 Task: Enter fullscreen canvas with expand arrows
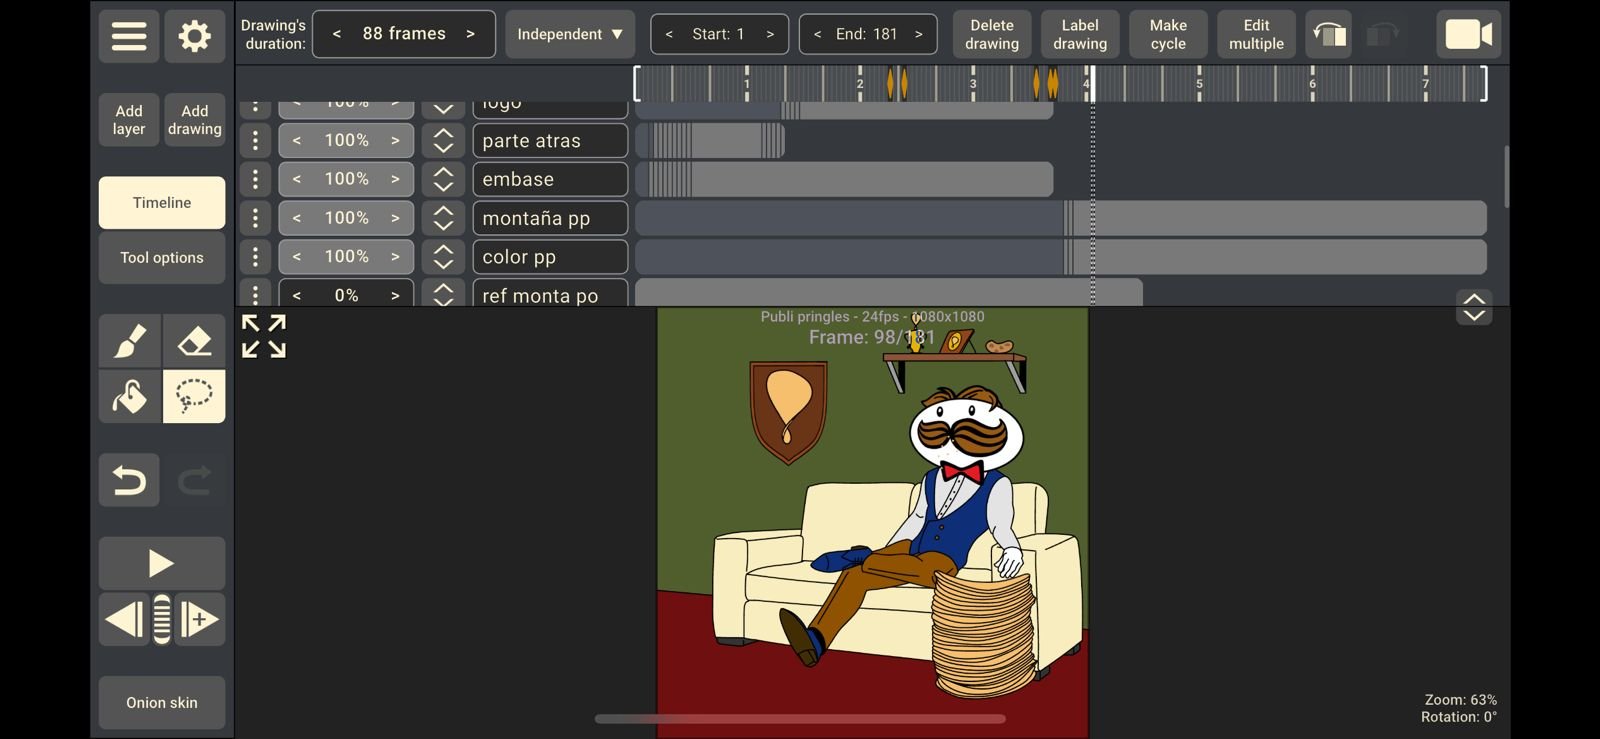click(x=264, y=336)
